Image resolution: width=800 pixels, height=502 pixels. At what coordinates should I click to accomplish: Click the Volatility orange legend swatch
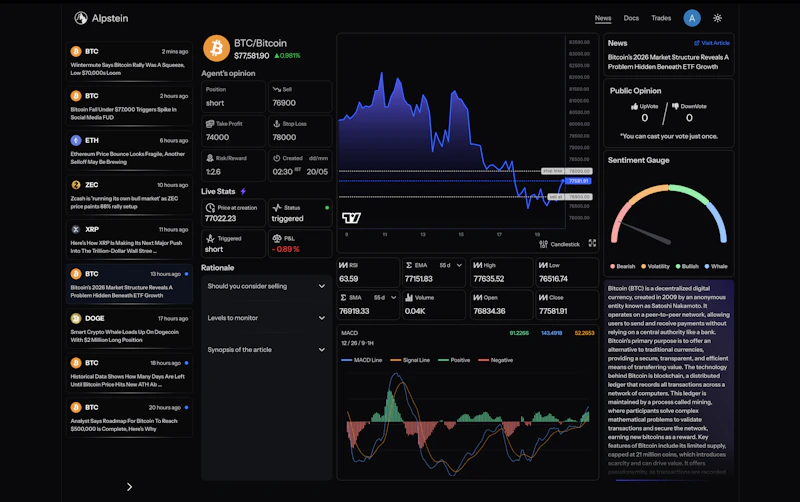[643, 266]
